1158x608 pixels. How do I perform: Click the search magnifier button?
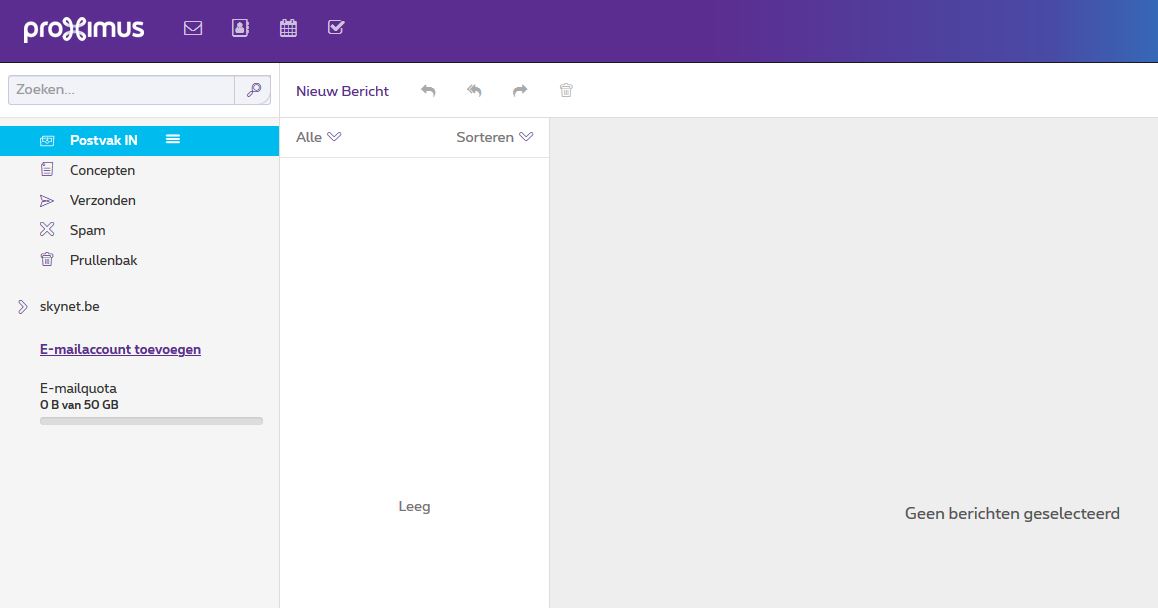253,90
